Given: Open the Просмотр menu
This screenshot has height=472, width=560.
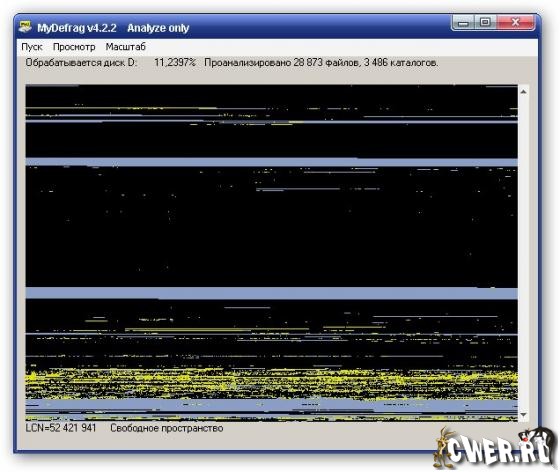Looking at the screenshot, I should pos(74,47).
